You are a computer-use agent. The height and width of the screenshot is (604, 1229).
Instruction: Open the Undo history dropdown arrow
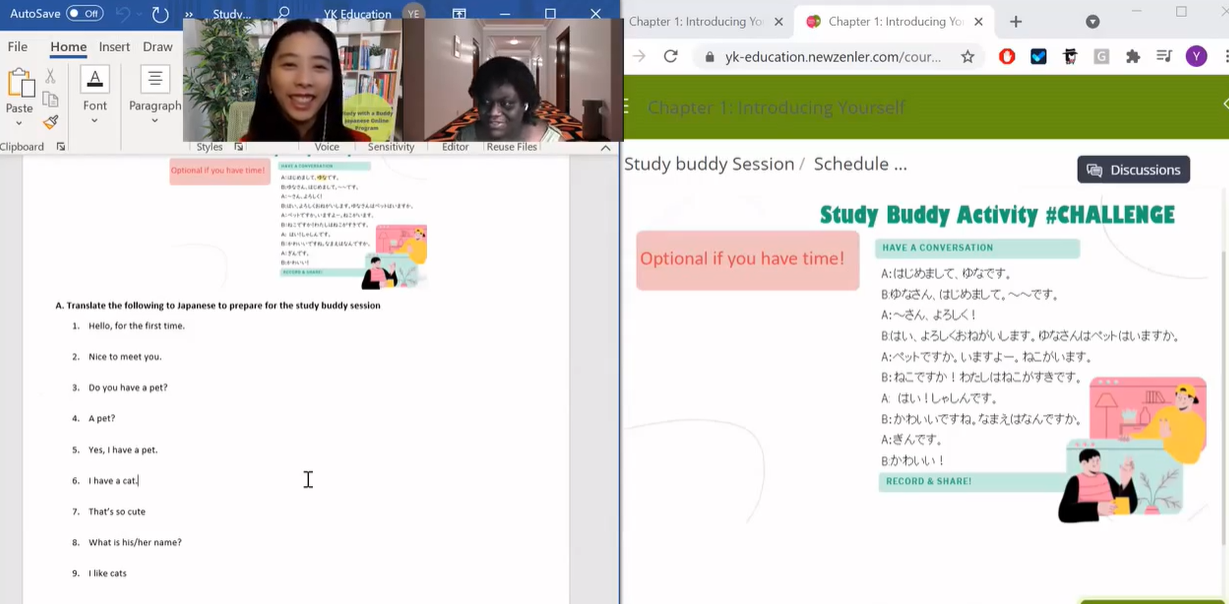coord(140,14)
